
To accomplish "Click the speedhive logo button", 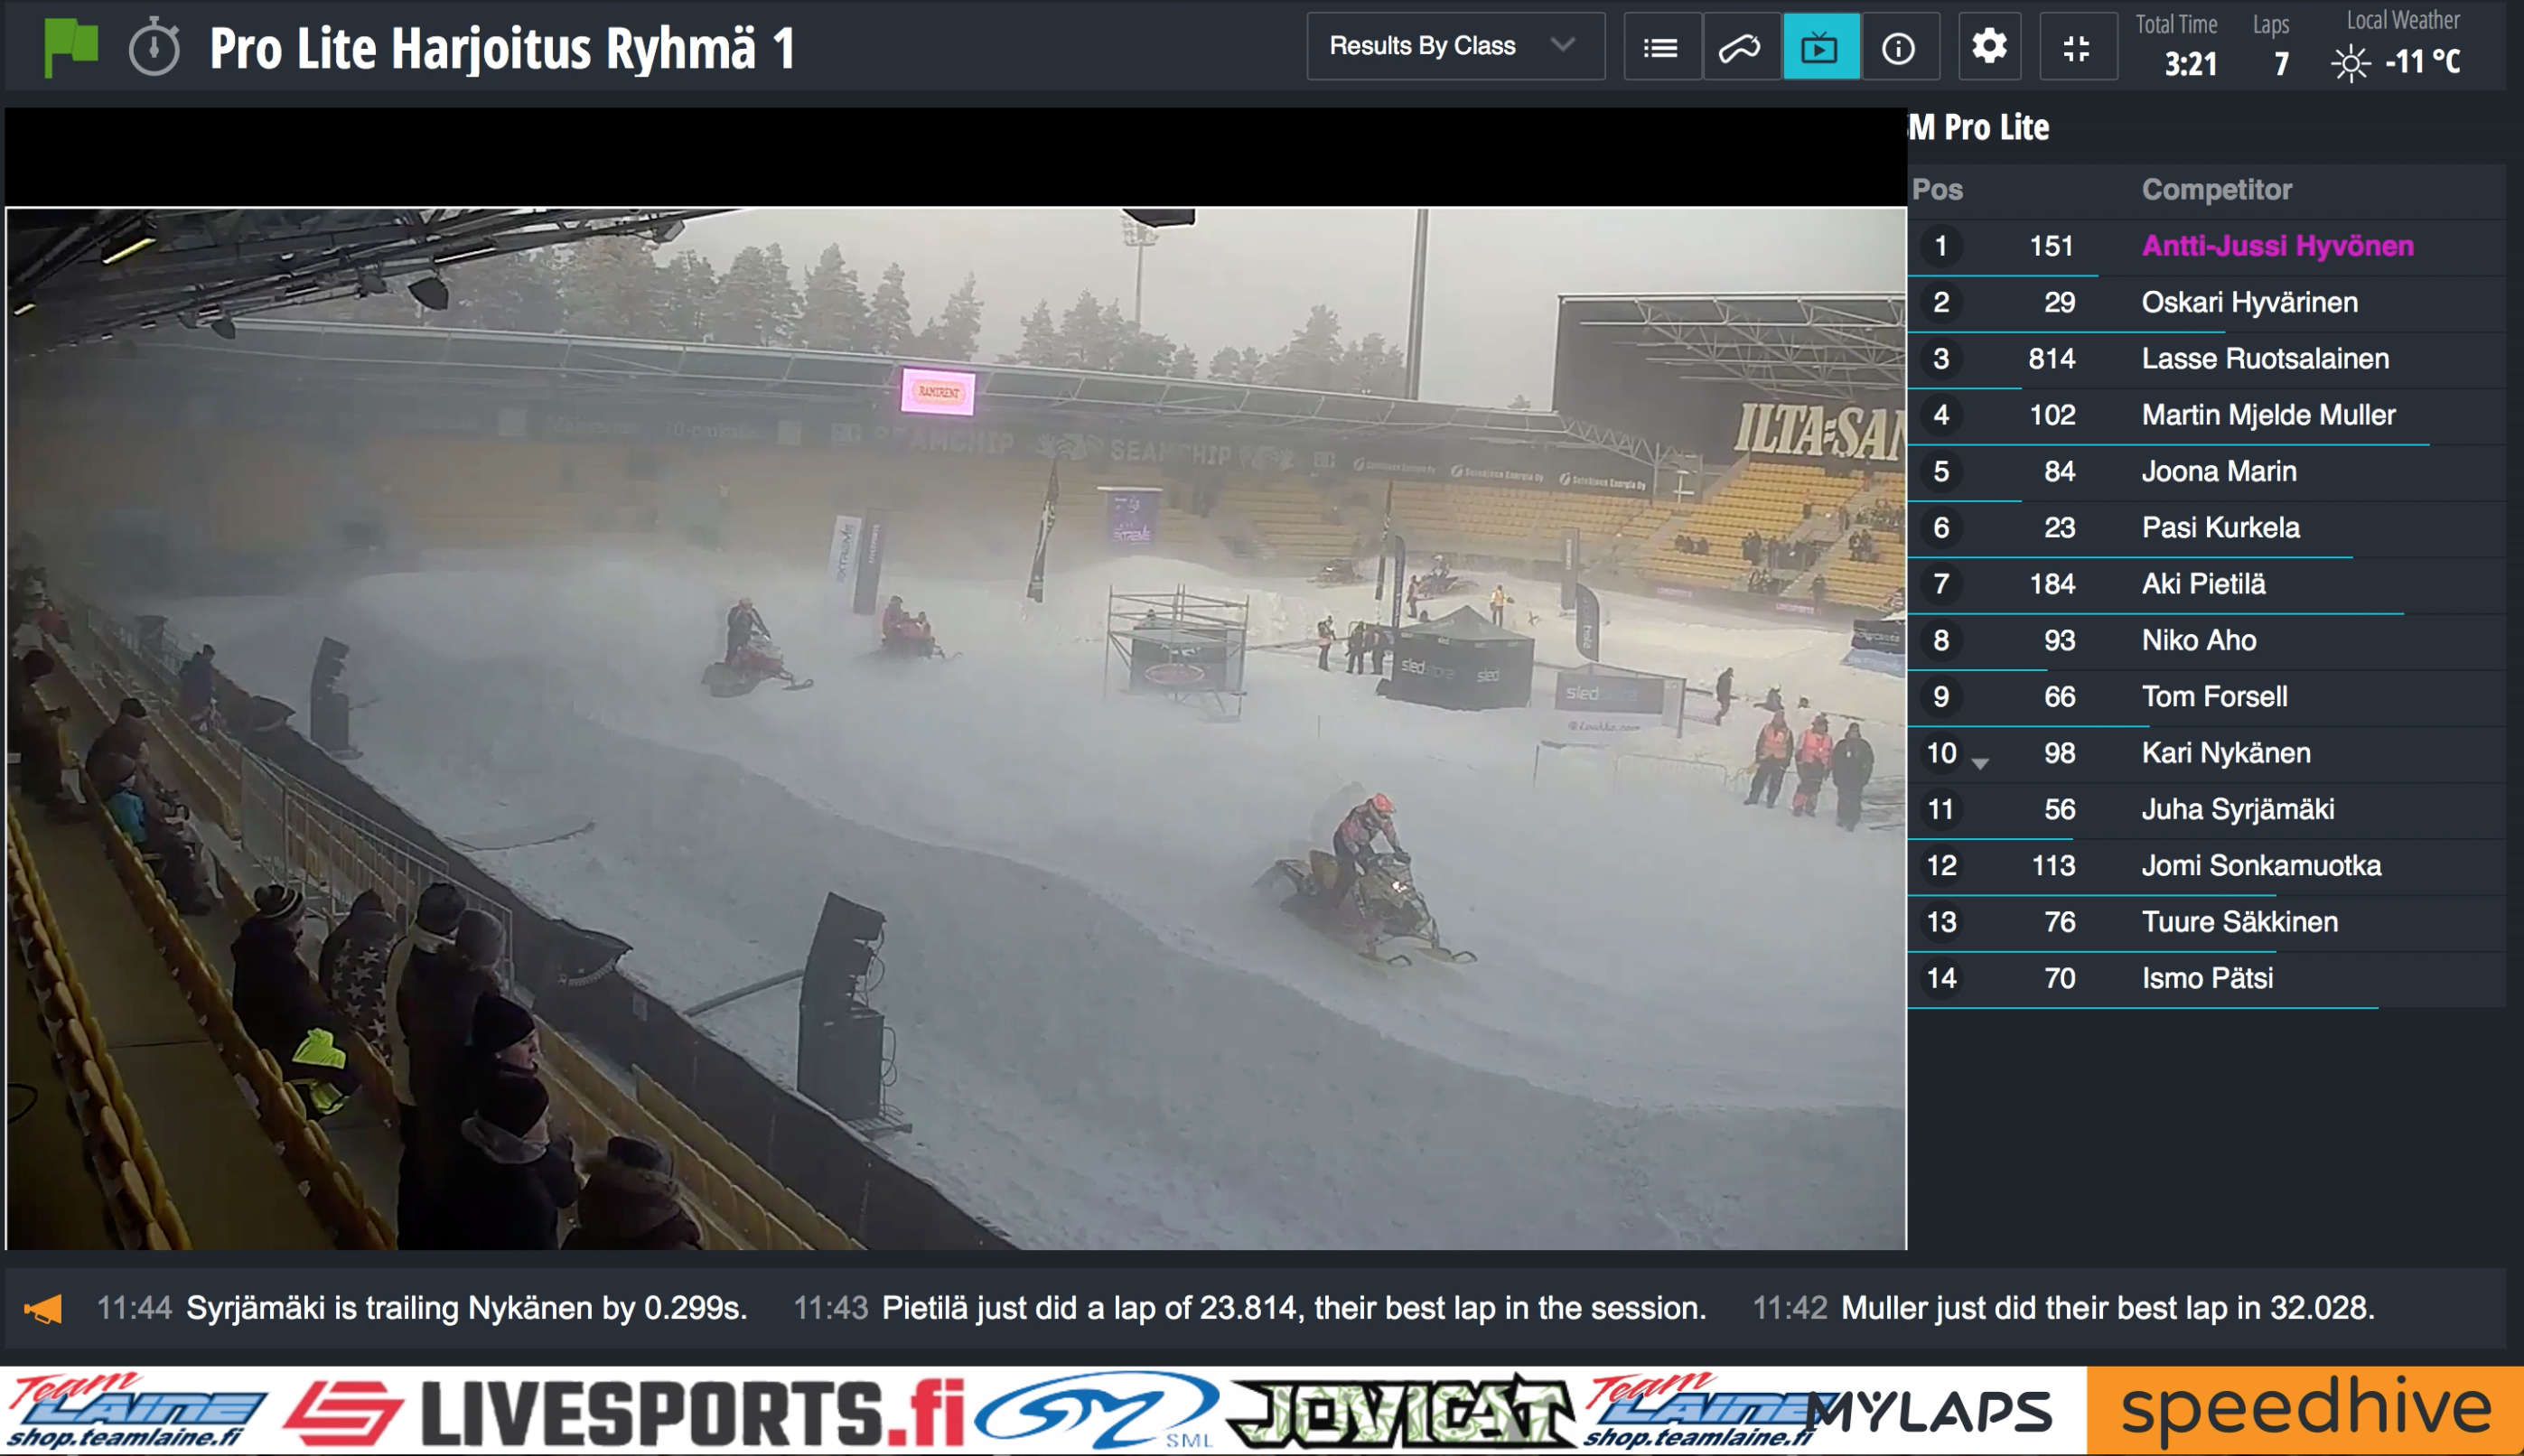I will (x=2304, y=1410).
